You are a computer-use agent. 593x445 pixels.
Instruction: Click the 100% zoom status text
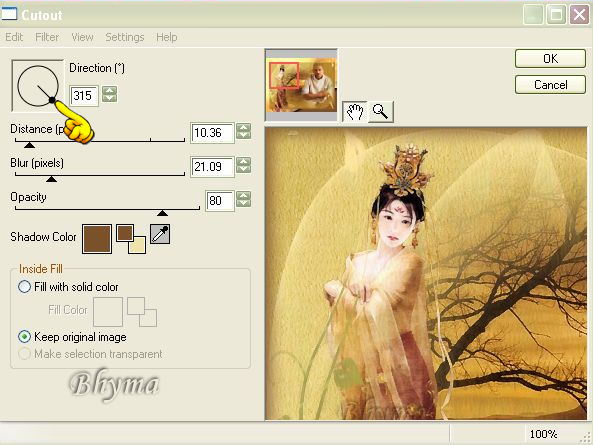(543, 434)
